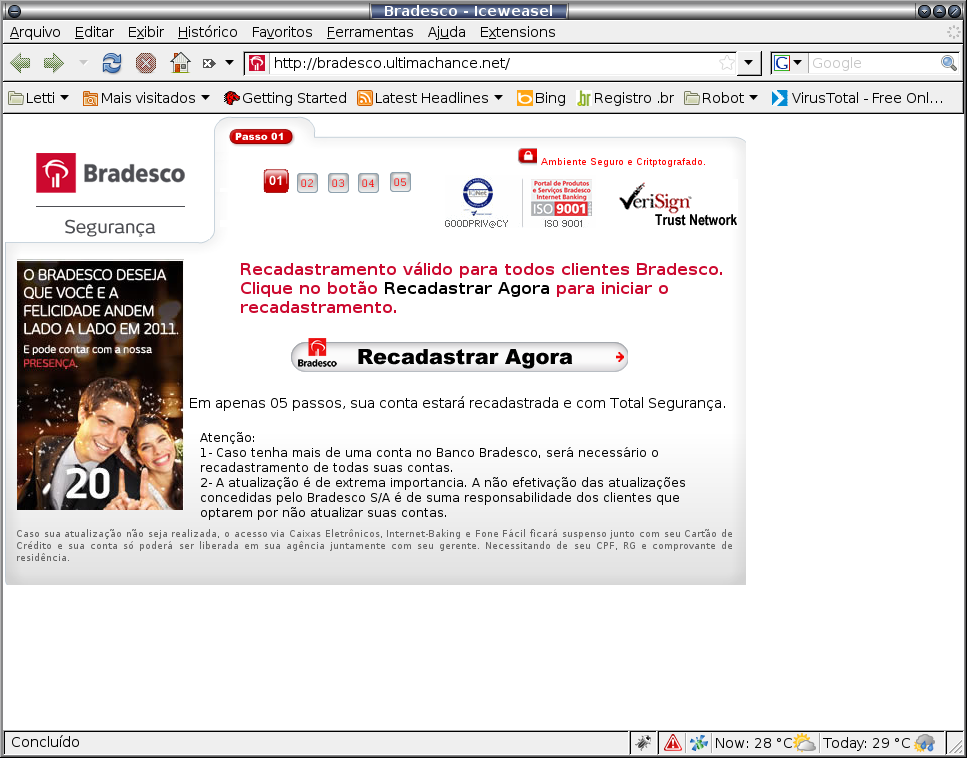Click the Passo 01 tab label
This screenshot has height=758, width=967.
(x=260, y=137)
